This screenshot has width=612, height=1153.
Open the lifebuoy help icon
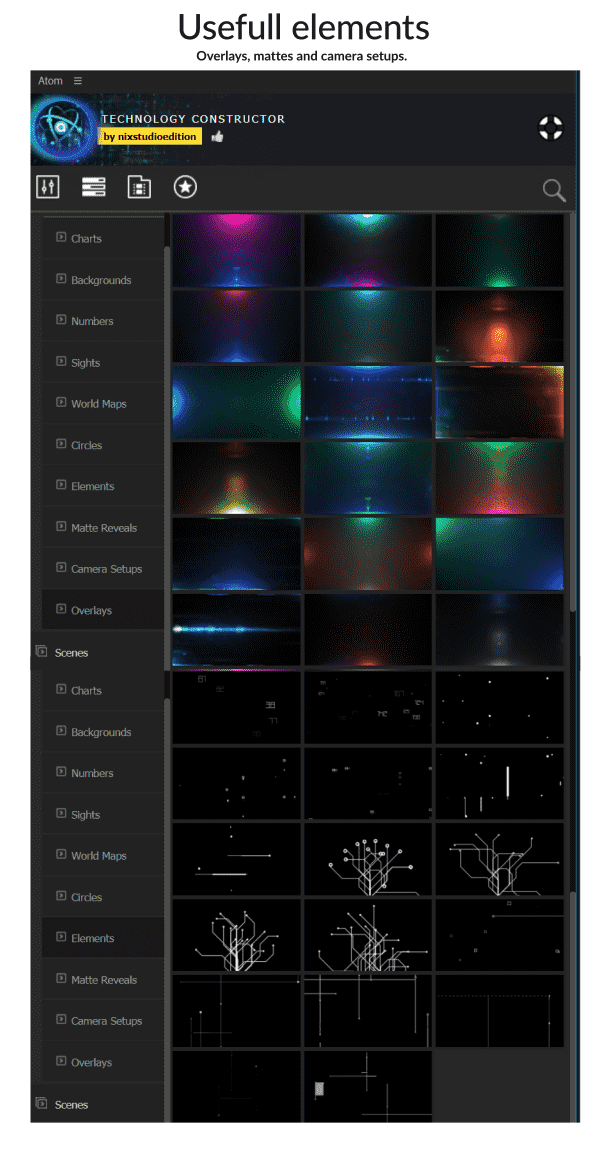550,128
